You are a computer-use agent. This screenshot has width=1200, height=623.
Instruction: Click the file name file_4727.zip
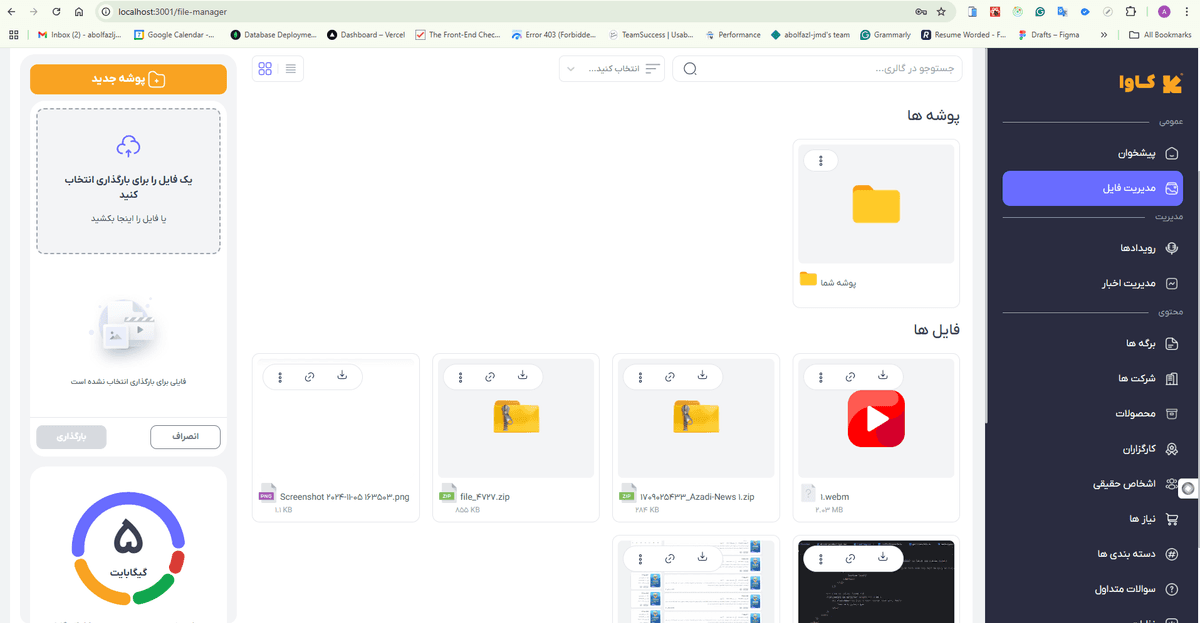(x=485, y=496)
